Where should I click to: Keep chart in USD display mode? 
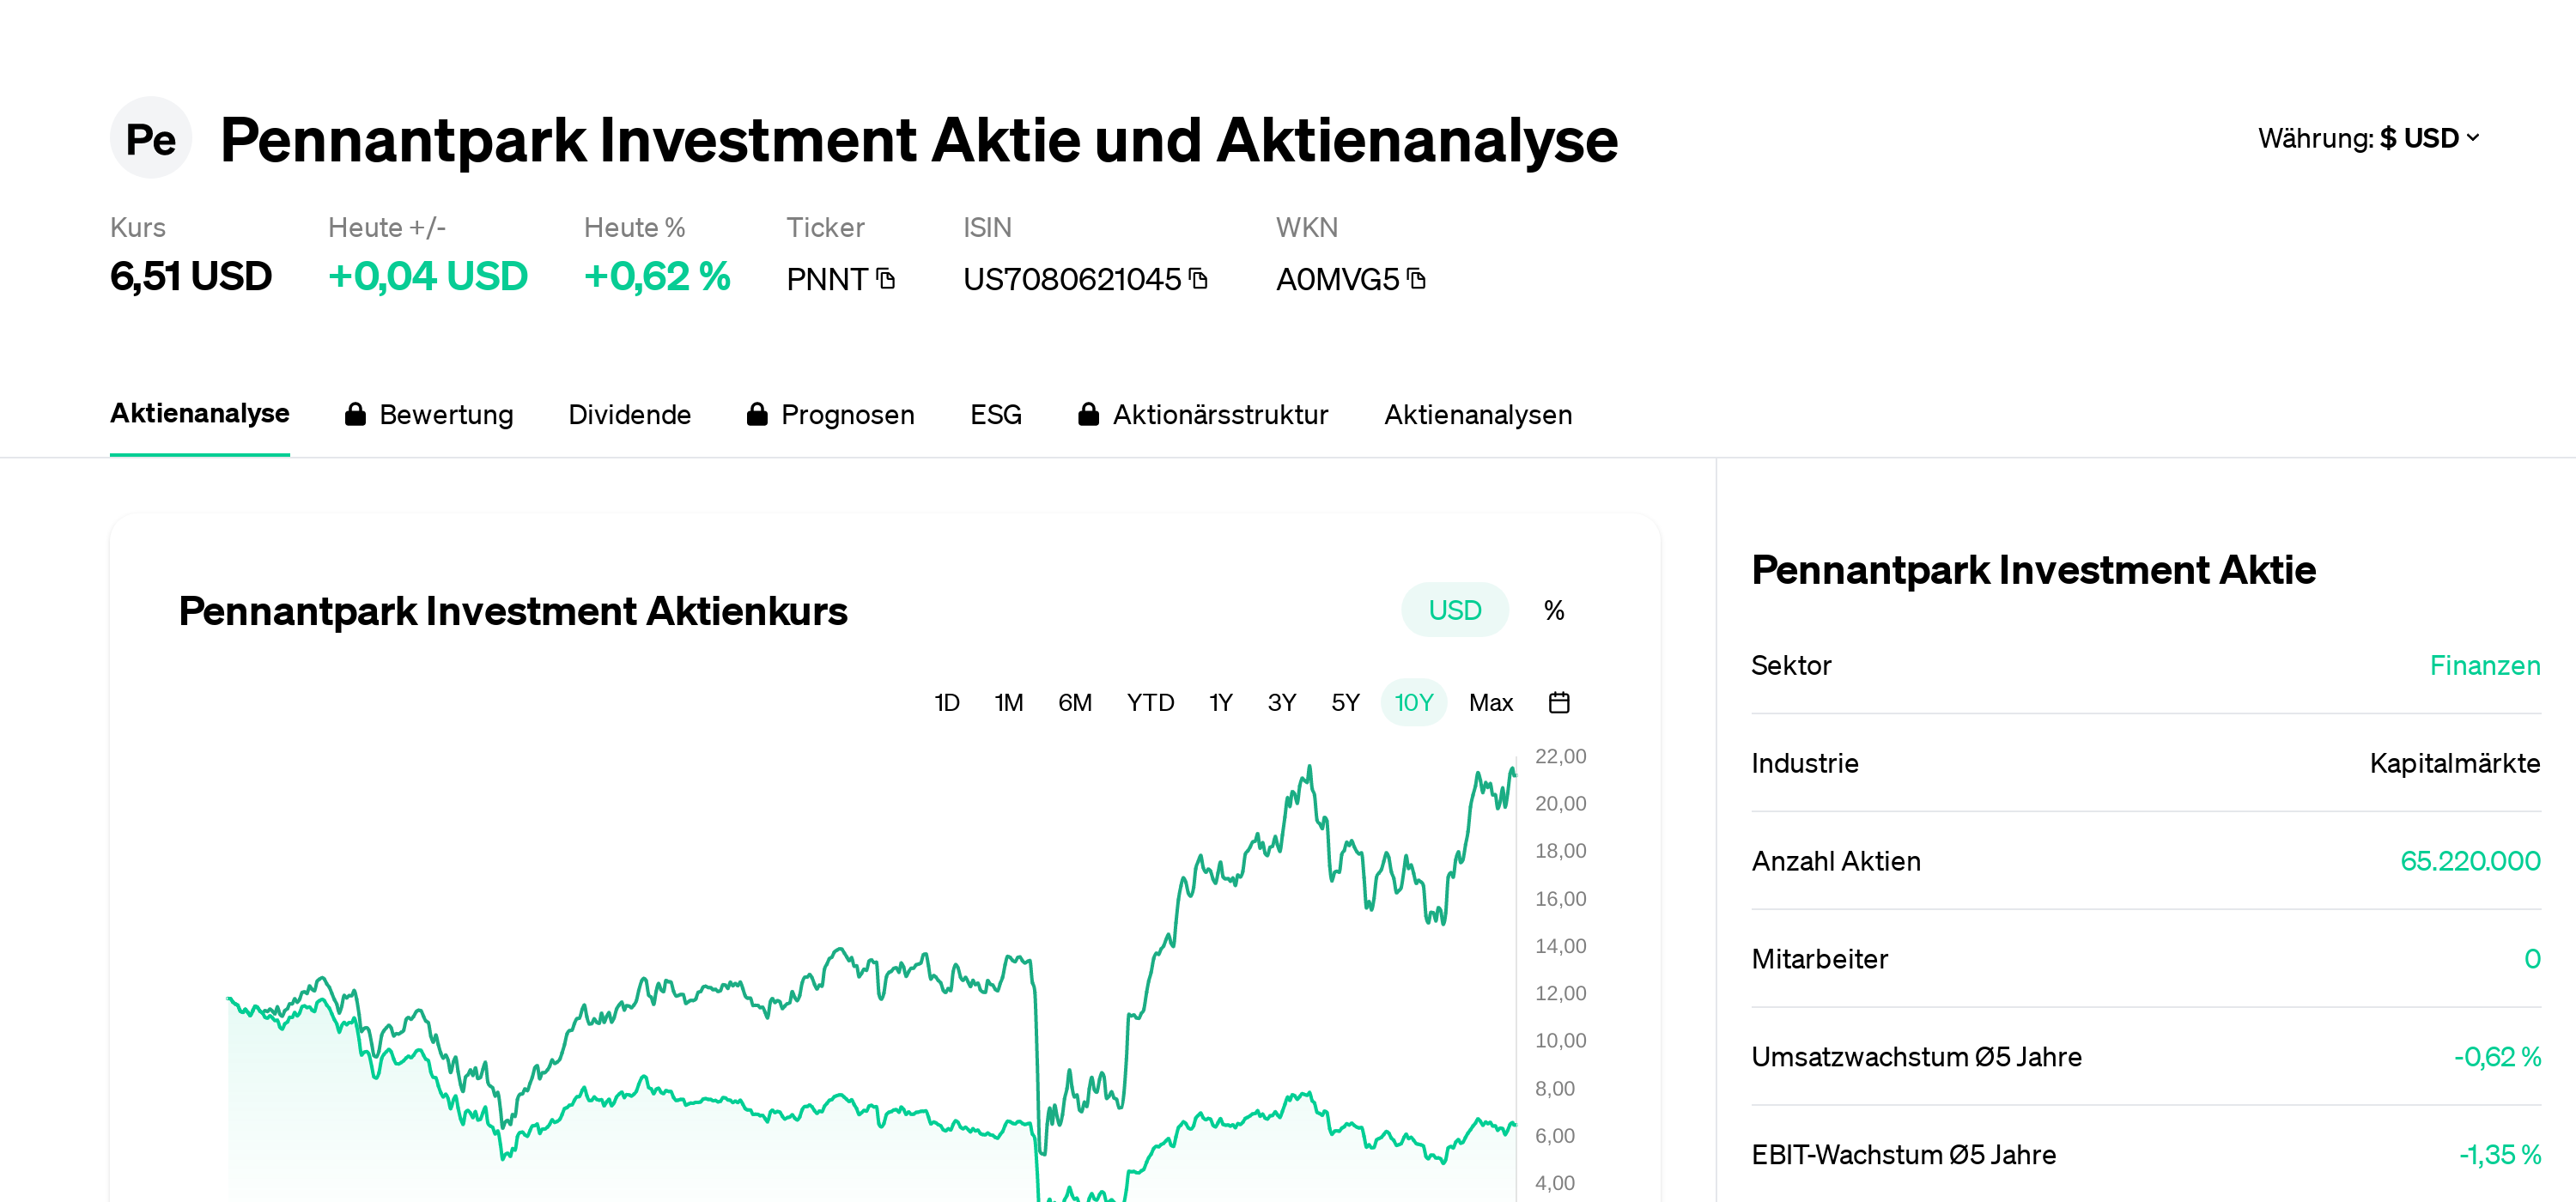tap(1454, 609)
